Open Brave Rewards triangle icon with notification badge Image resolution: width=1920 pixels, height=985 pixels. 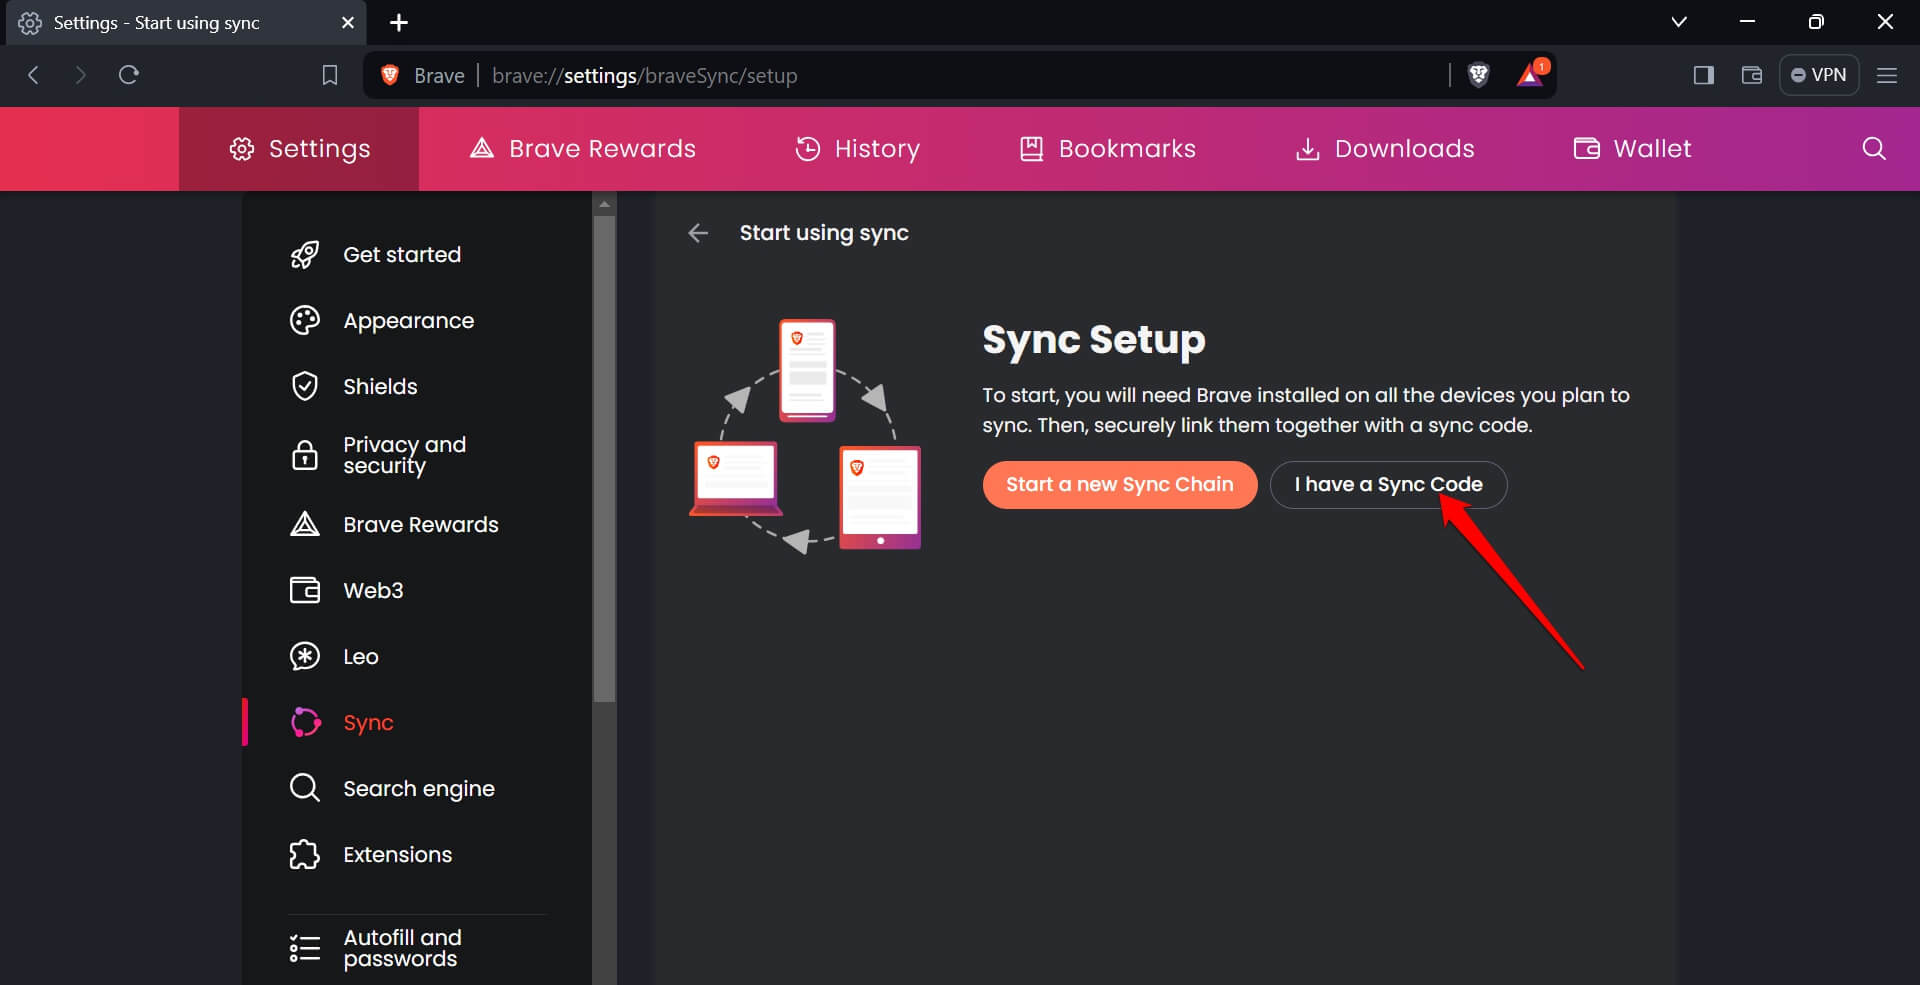[1531, 74]
